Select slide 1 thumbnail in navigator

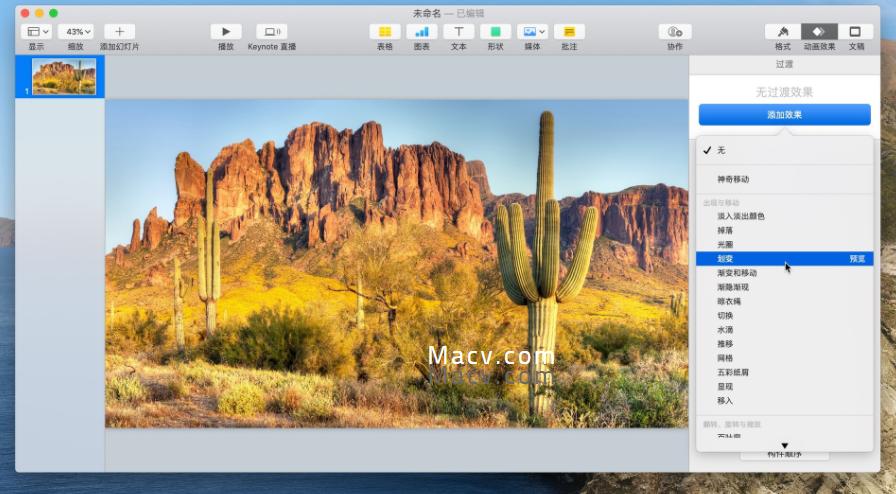pos(64,77)
